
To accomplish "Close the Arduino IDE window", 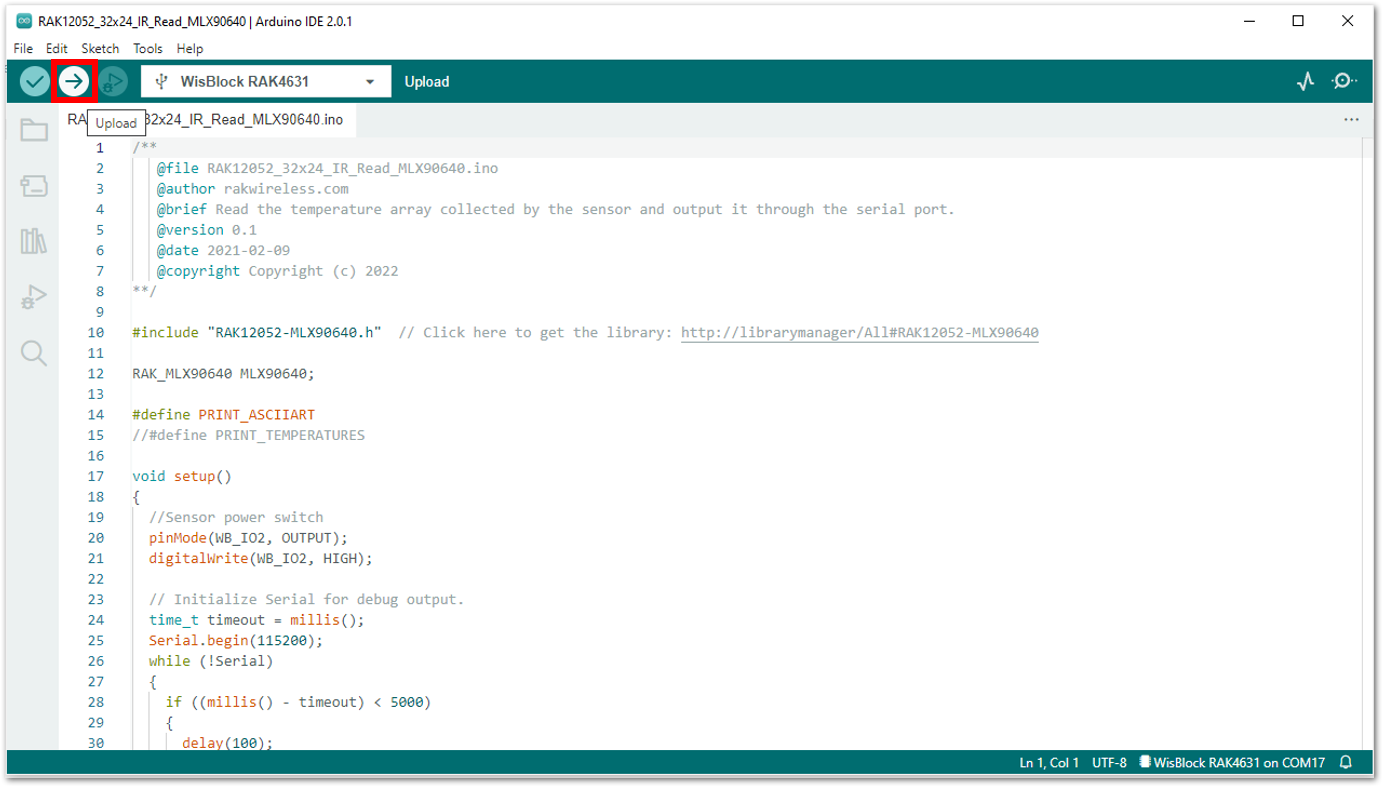I will click(x=1347, y=21).
